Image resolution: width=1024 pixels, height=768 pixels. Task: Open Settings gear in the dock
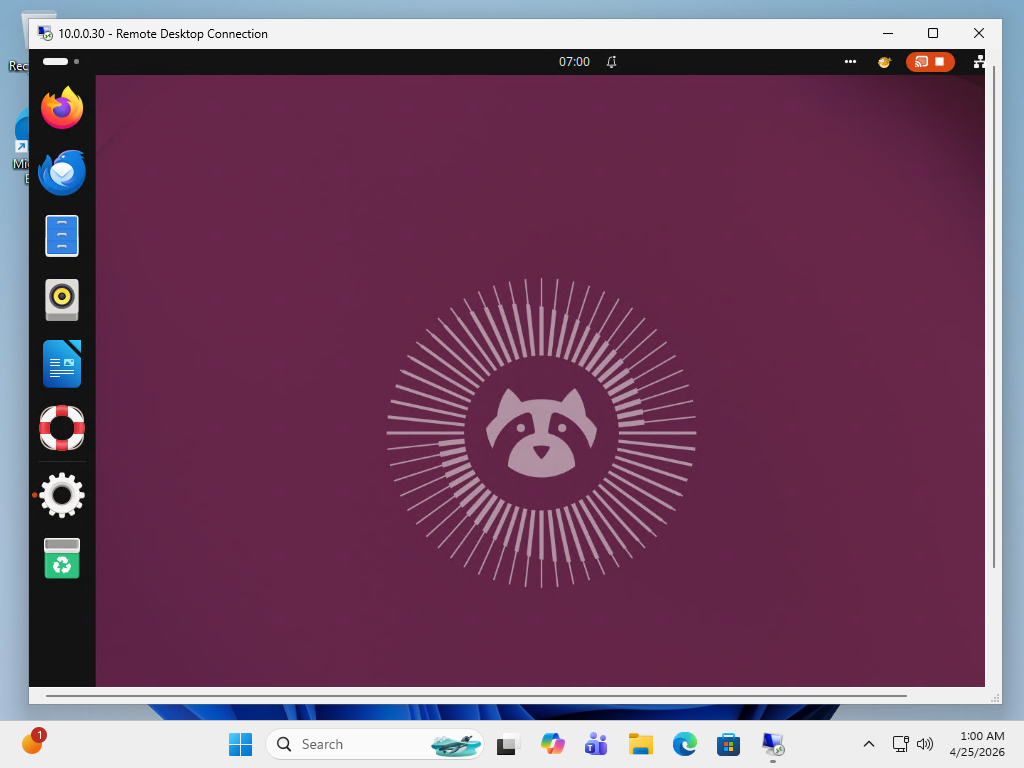tap(62, 495)
